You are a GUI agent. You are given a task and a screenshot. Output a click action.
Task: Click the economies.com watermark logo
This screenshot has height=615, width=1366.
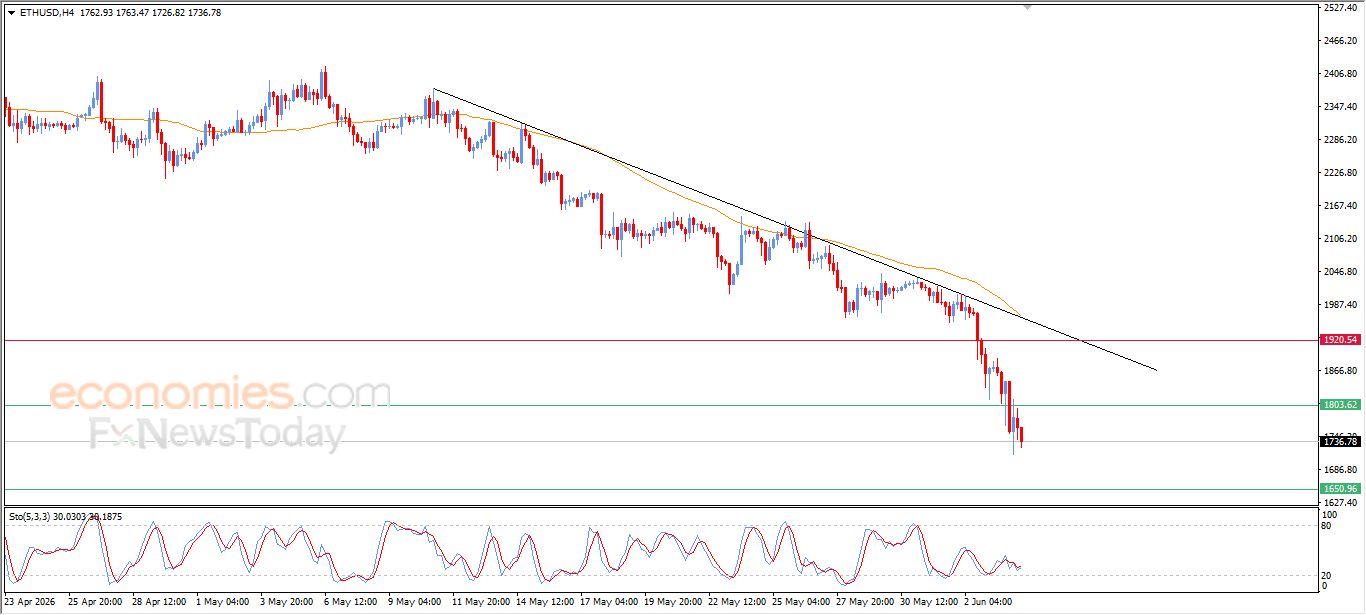(x=220, y=393)
